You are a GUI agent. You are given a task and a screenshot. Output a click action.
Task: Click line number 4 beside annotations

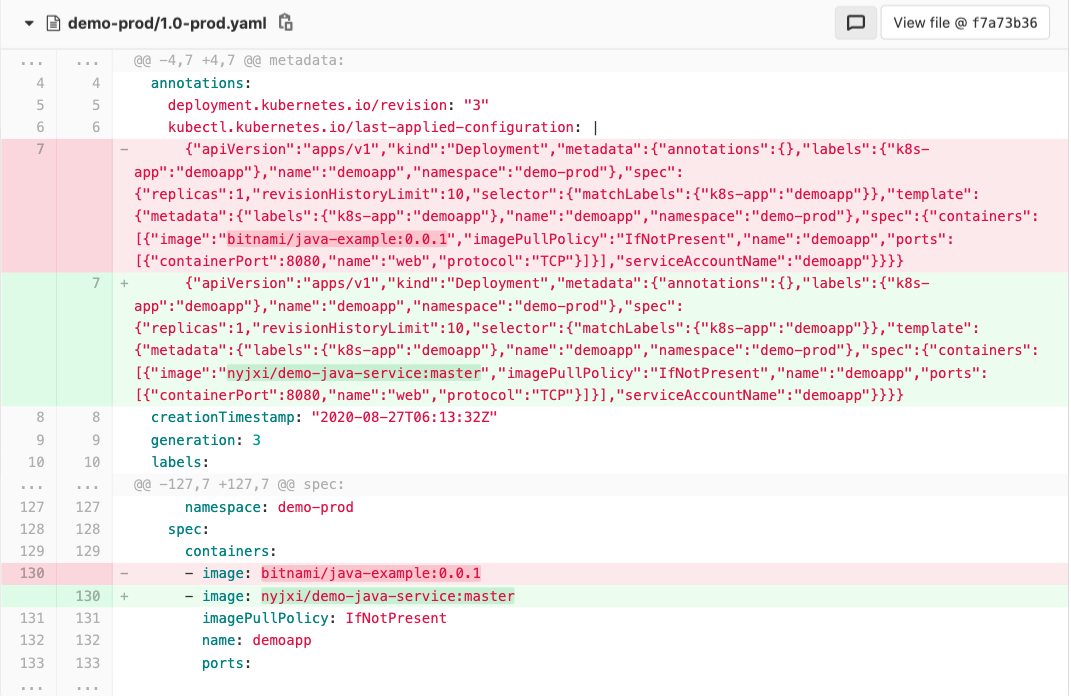[39, 83]
